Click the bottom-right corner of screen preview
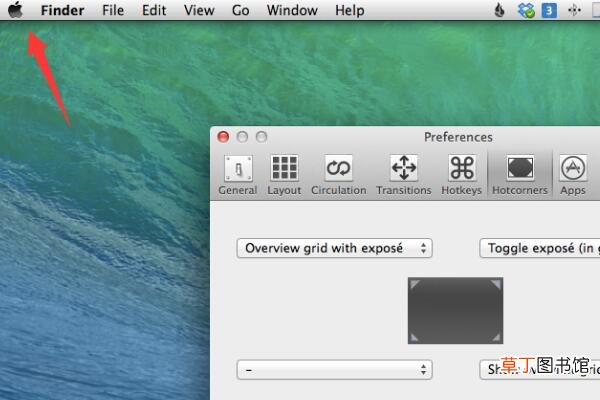Viewport: 600px width, 400px height. pos(496,337)
